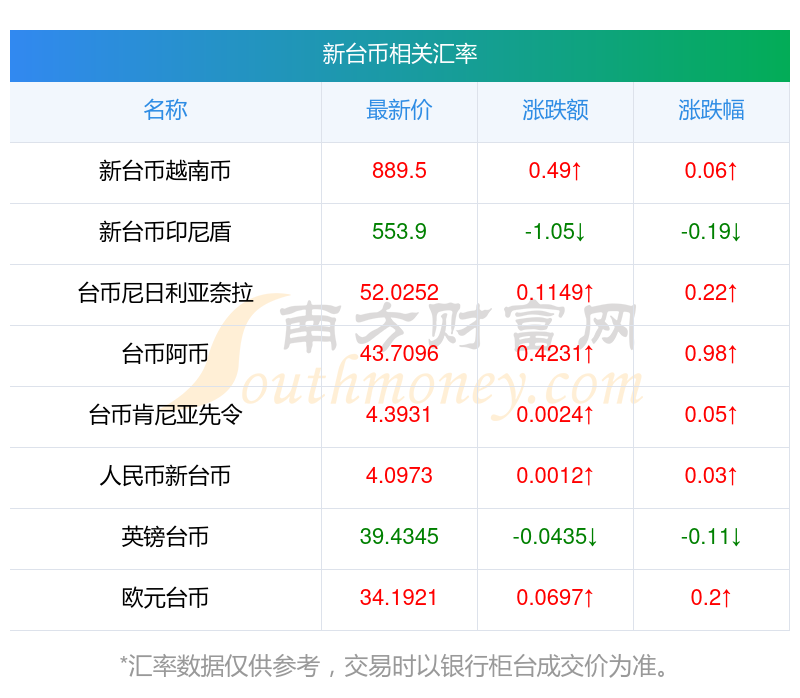Viewport: 800px width, 698px height.
Task: Click the 涨跌幅 column header
Action: click(x=711, y=110)
